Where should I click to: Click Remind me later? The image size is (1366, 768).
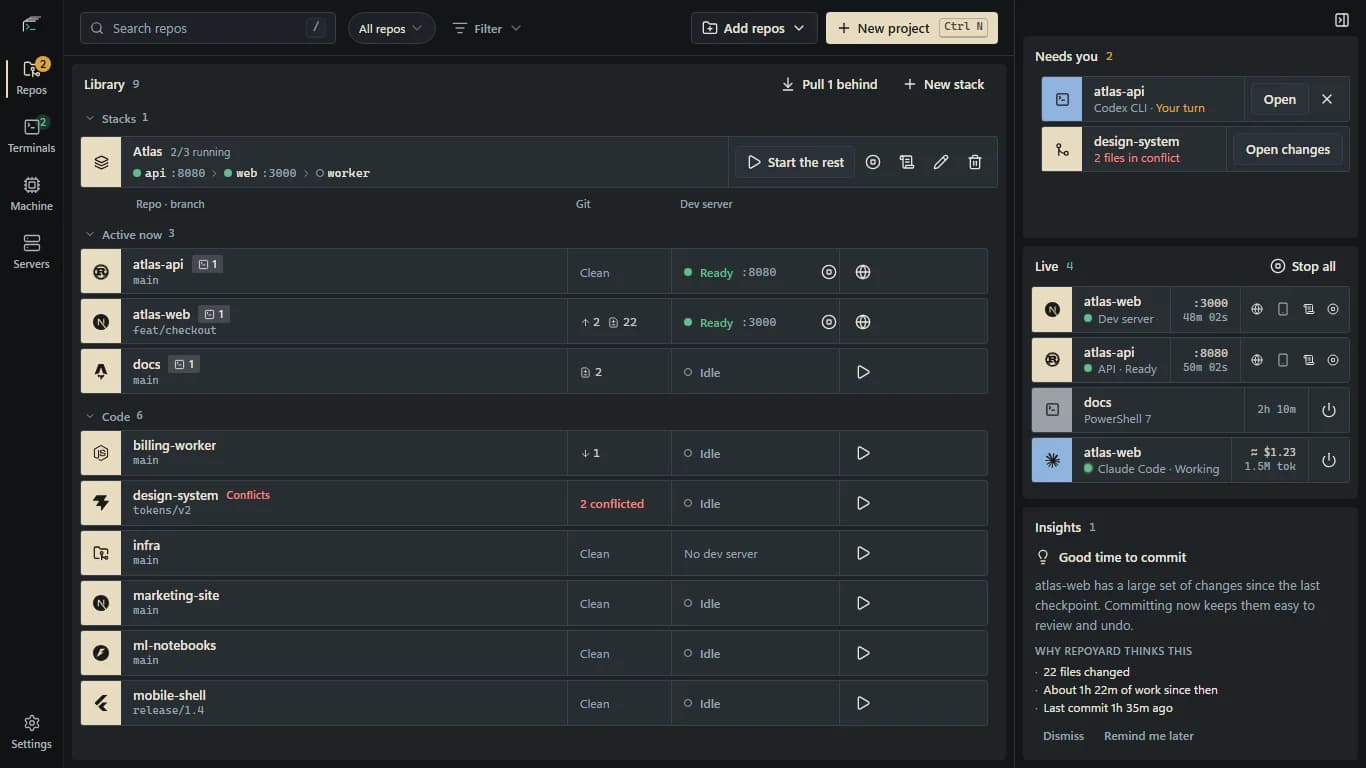pos(1149,736)
